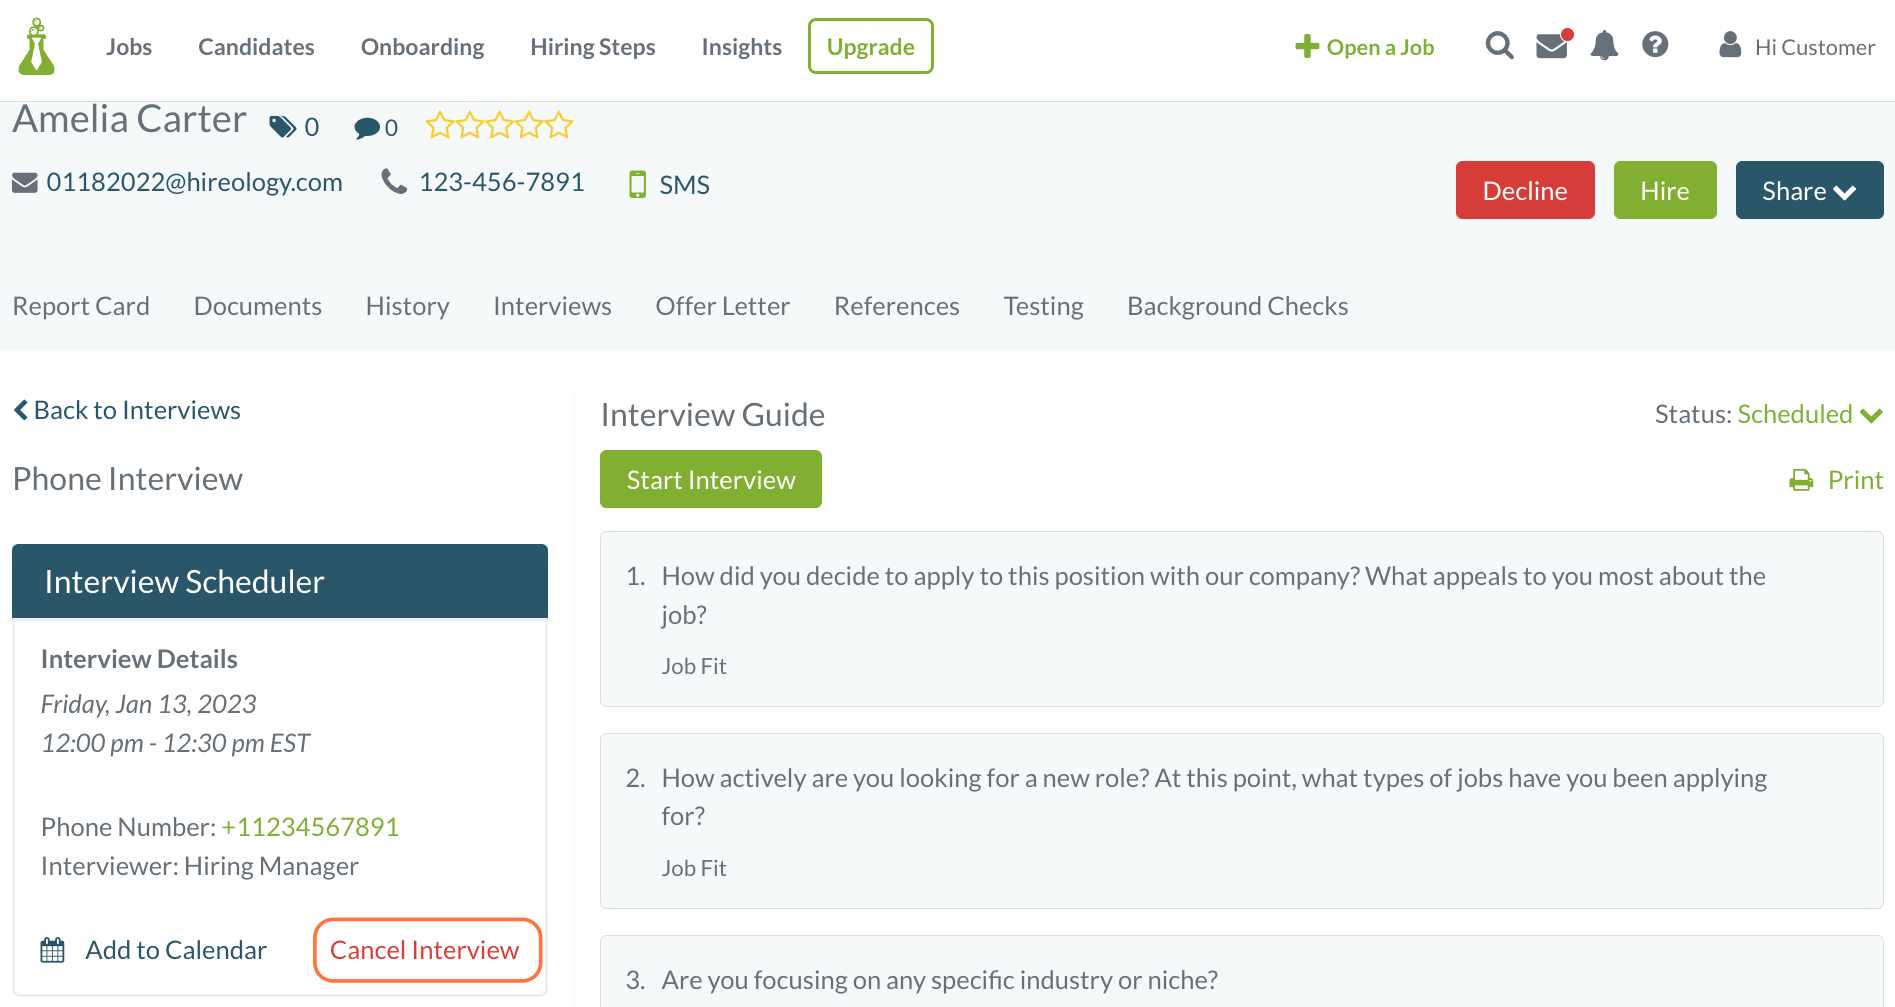The image size is (1895, 1007).
Task: Open the mail inbox envelope icon
Action: click(x=1552, y=45)
